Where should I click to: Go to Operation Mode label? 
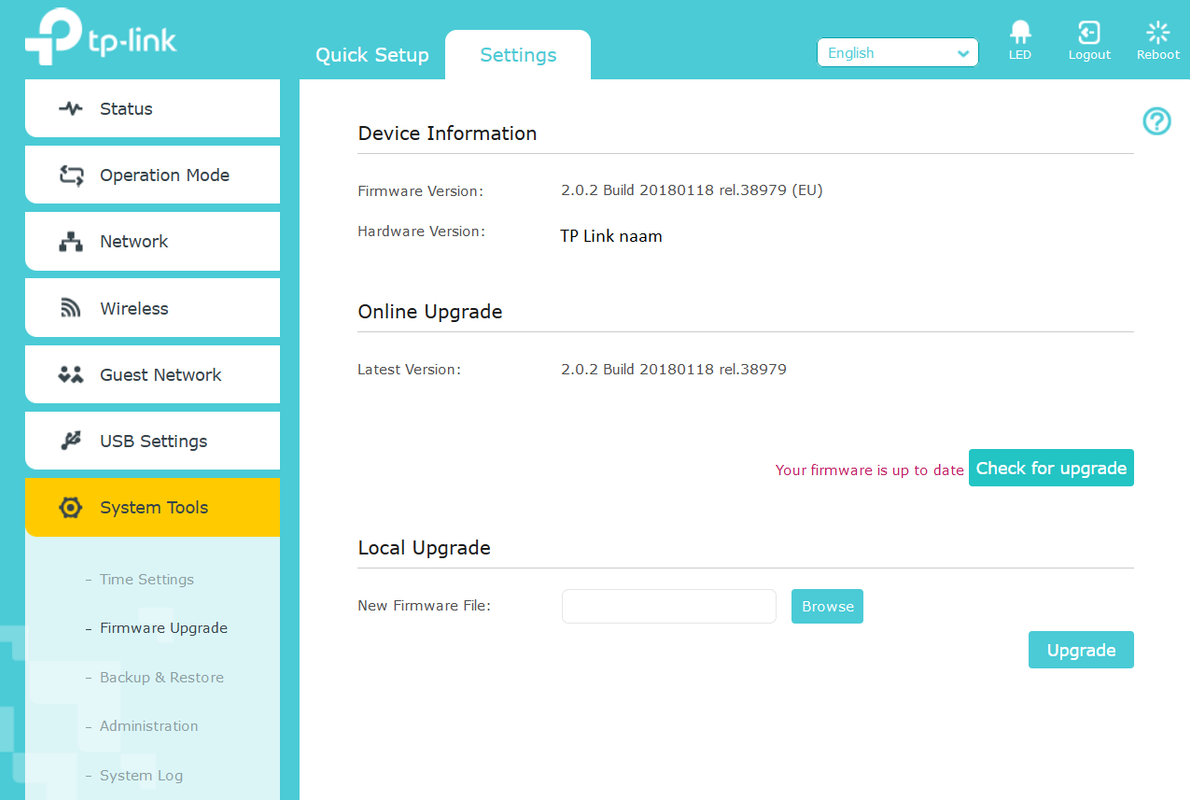coord(165,175)
